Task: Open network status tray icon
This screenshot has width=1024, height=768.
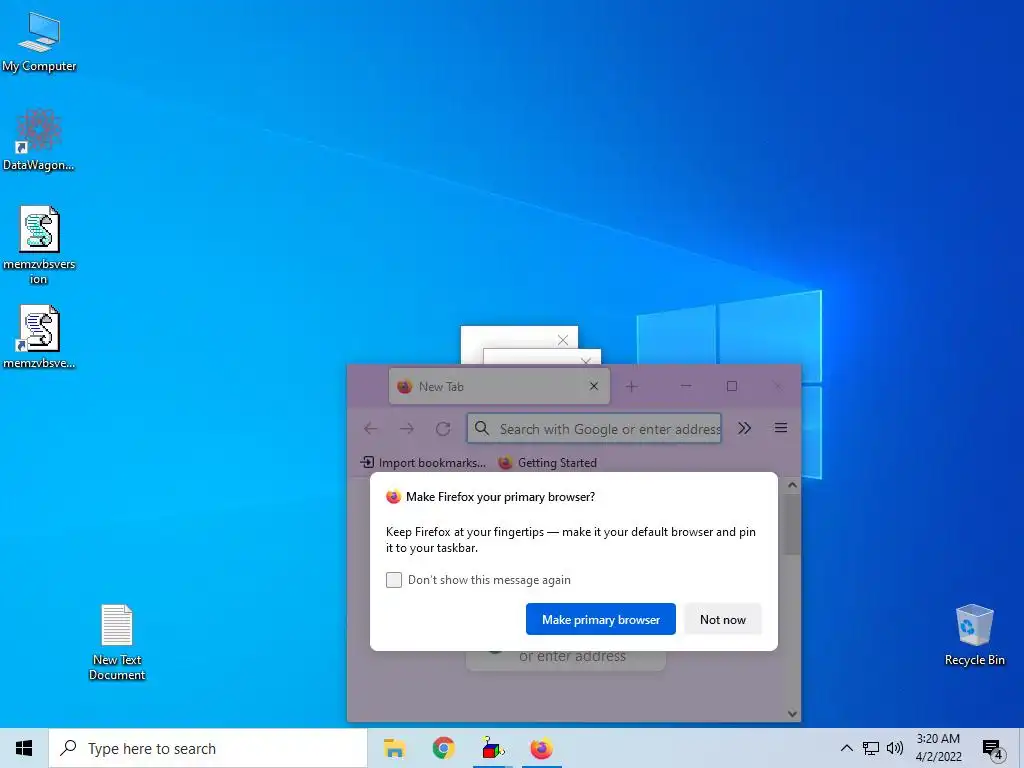Action: (x=871, y=748)
